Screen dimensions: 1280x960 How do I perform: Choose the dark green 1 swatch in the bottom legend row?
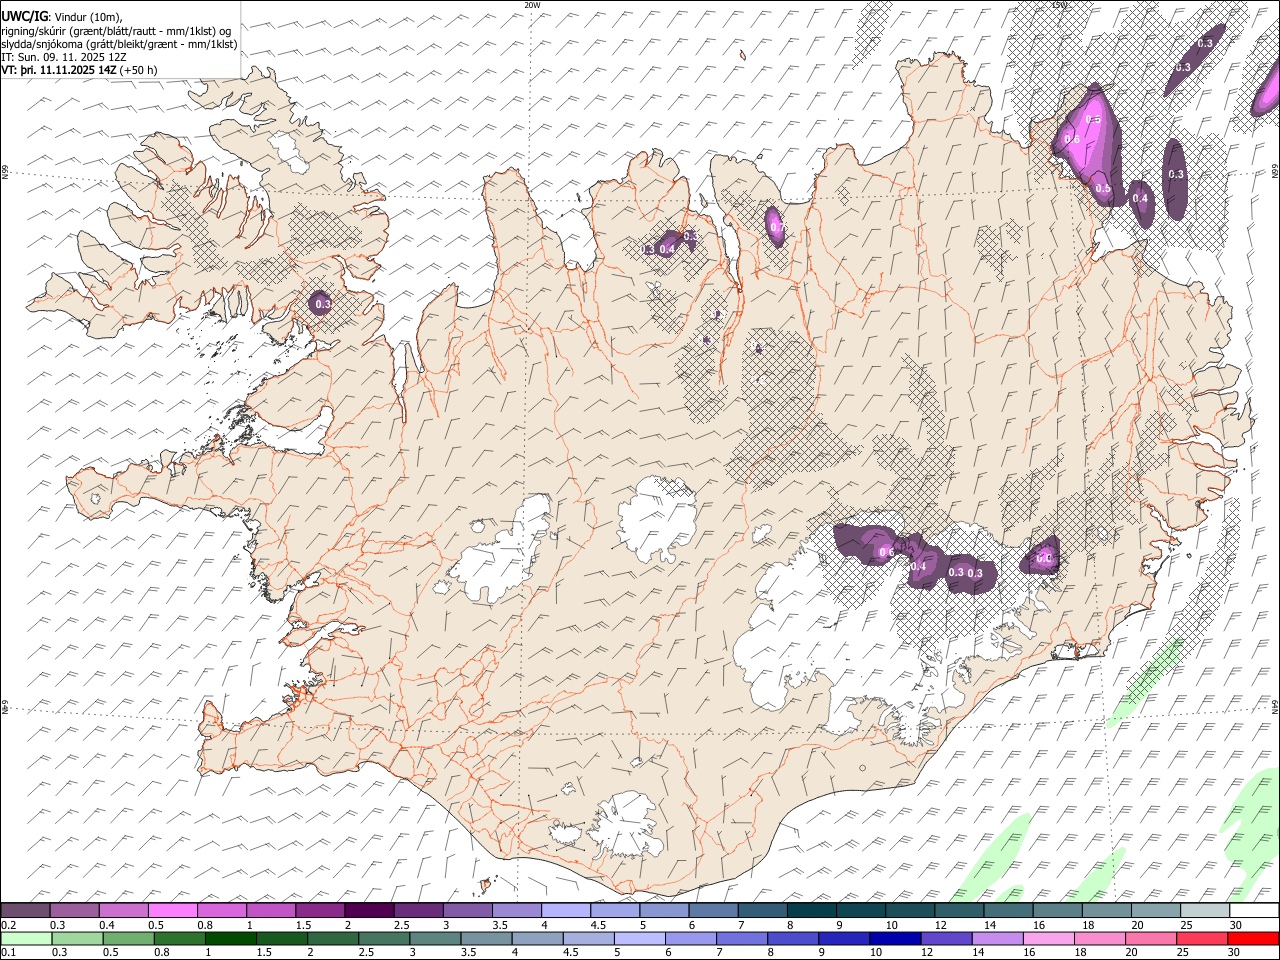tap(230, 938)
